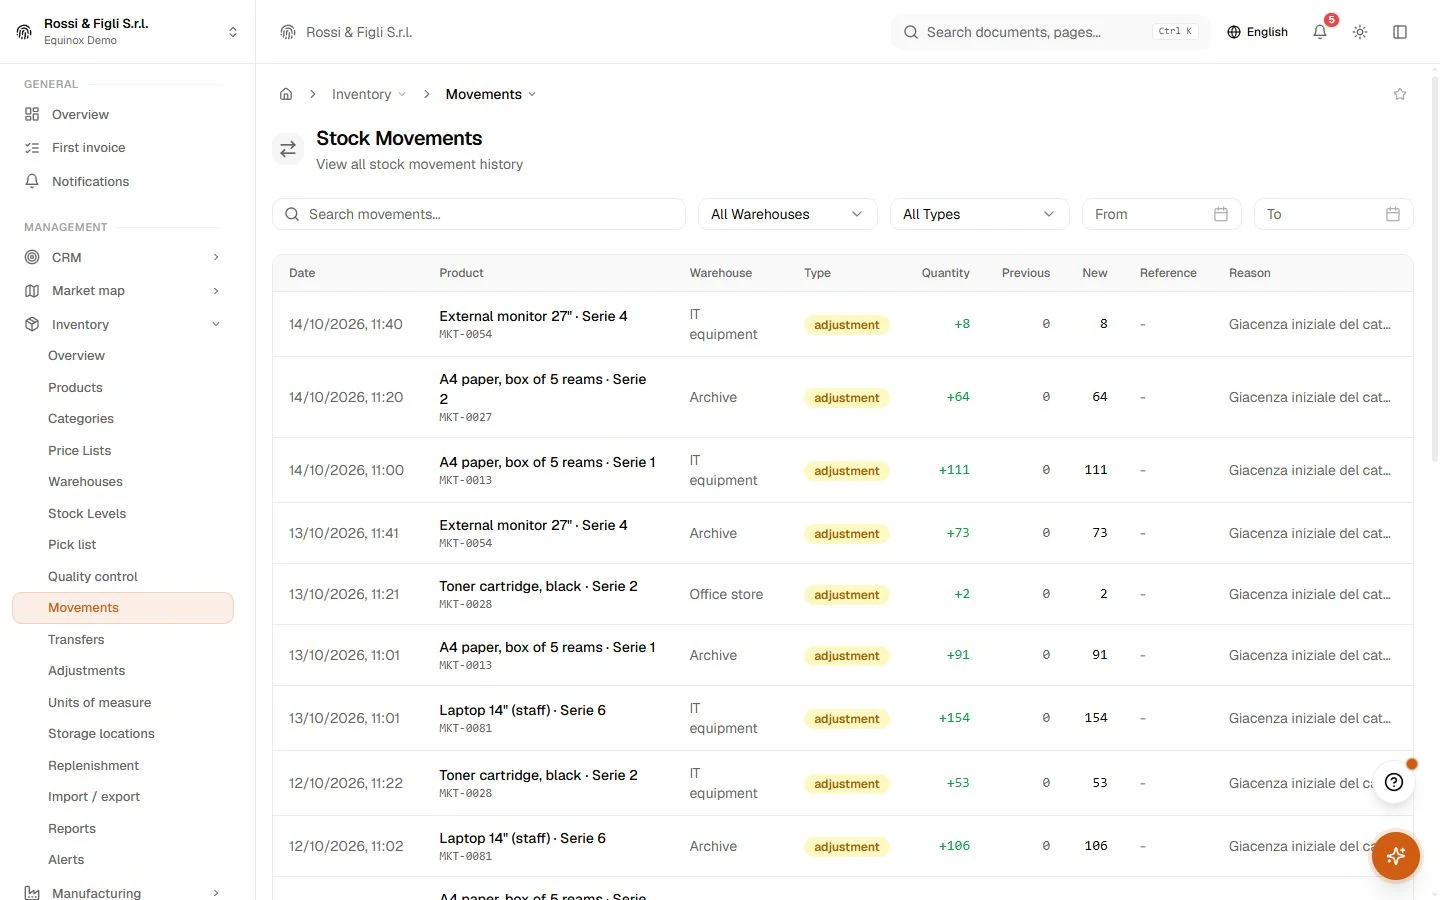
Task: Go to Stock Levels in sidebar
Action: [x=87, y=513]
